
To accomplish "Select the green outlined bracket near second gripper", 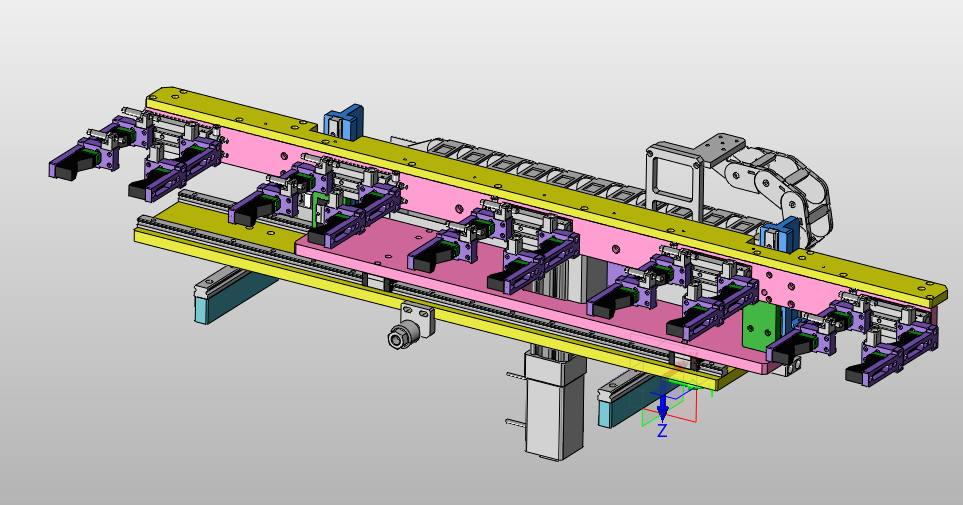I will pyautogui.click(x=318, y=210).
